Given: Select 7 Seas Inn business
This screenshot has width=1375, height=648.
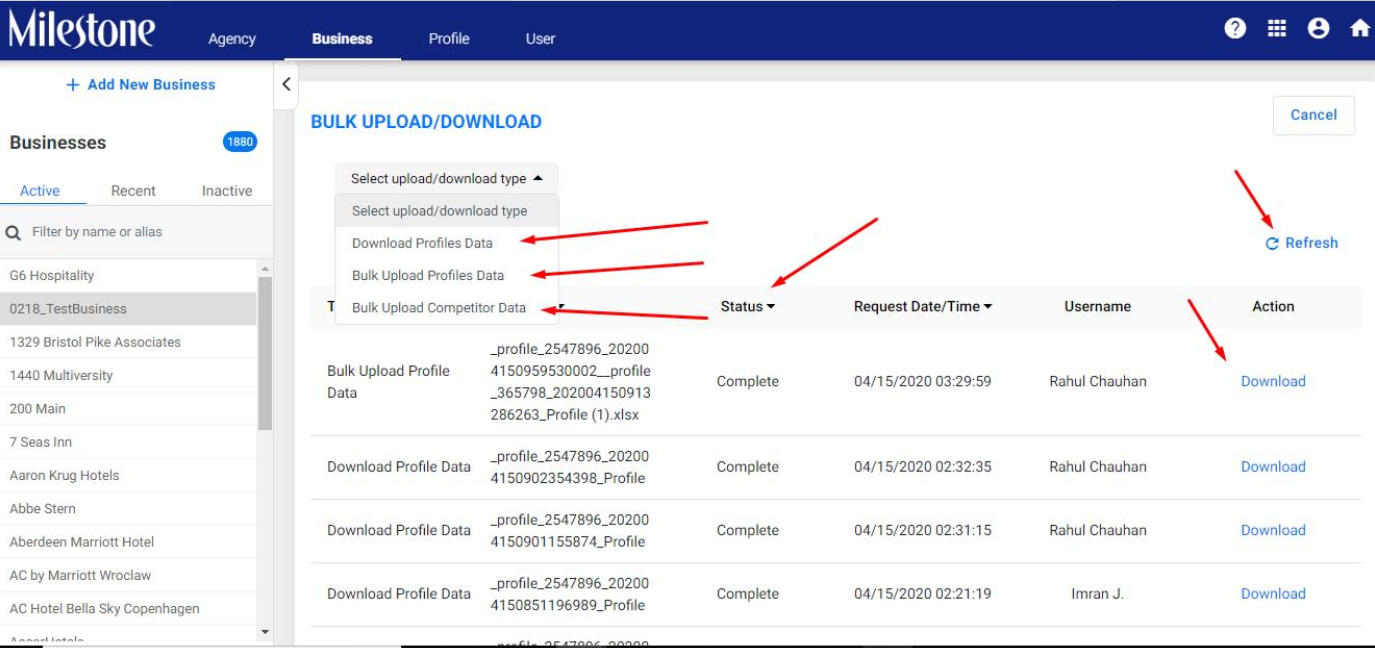Looking at the screenshot, I should click(129, 442).
